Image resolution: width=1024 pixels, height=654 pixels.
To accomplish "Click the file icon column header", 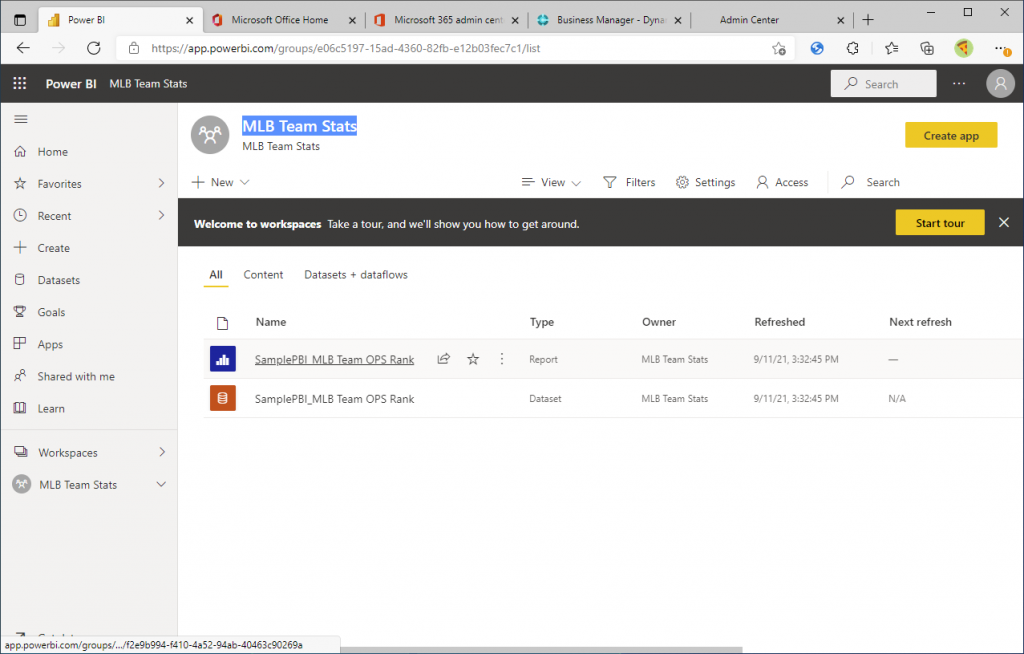I will 223,323.
